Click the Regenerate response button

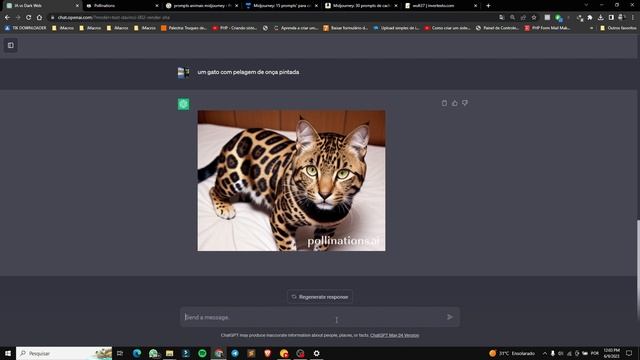320,297
